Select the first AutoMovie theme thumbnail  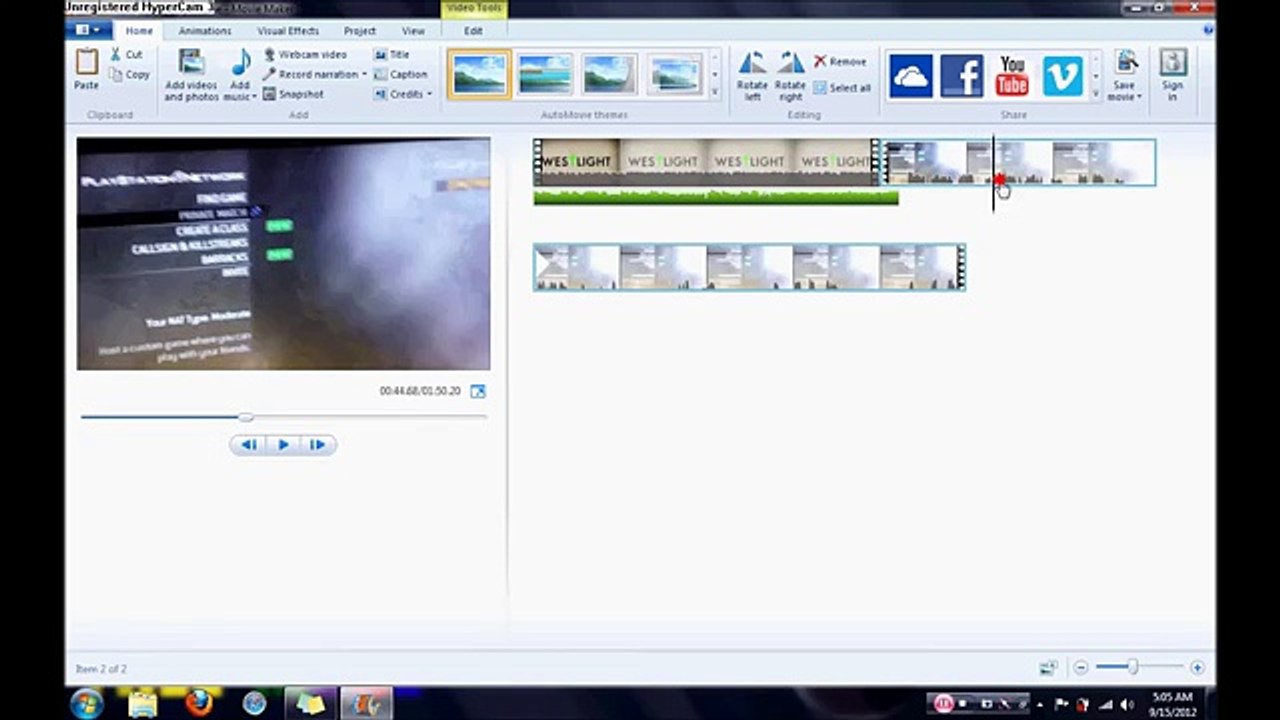pyautogui.click(x=479, y=75)
